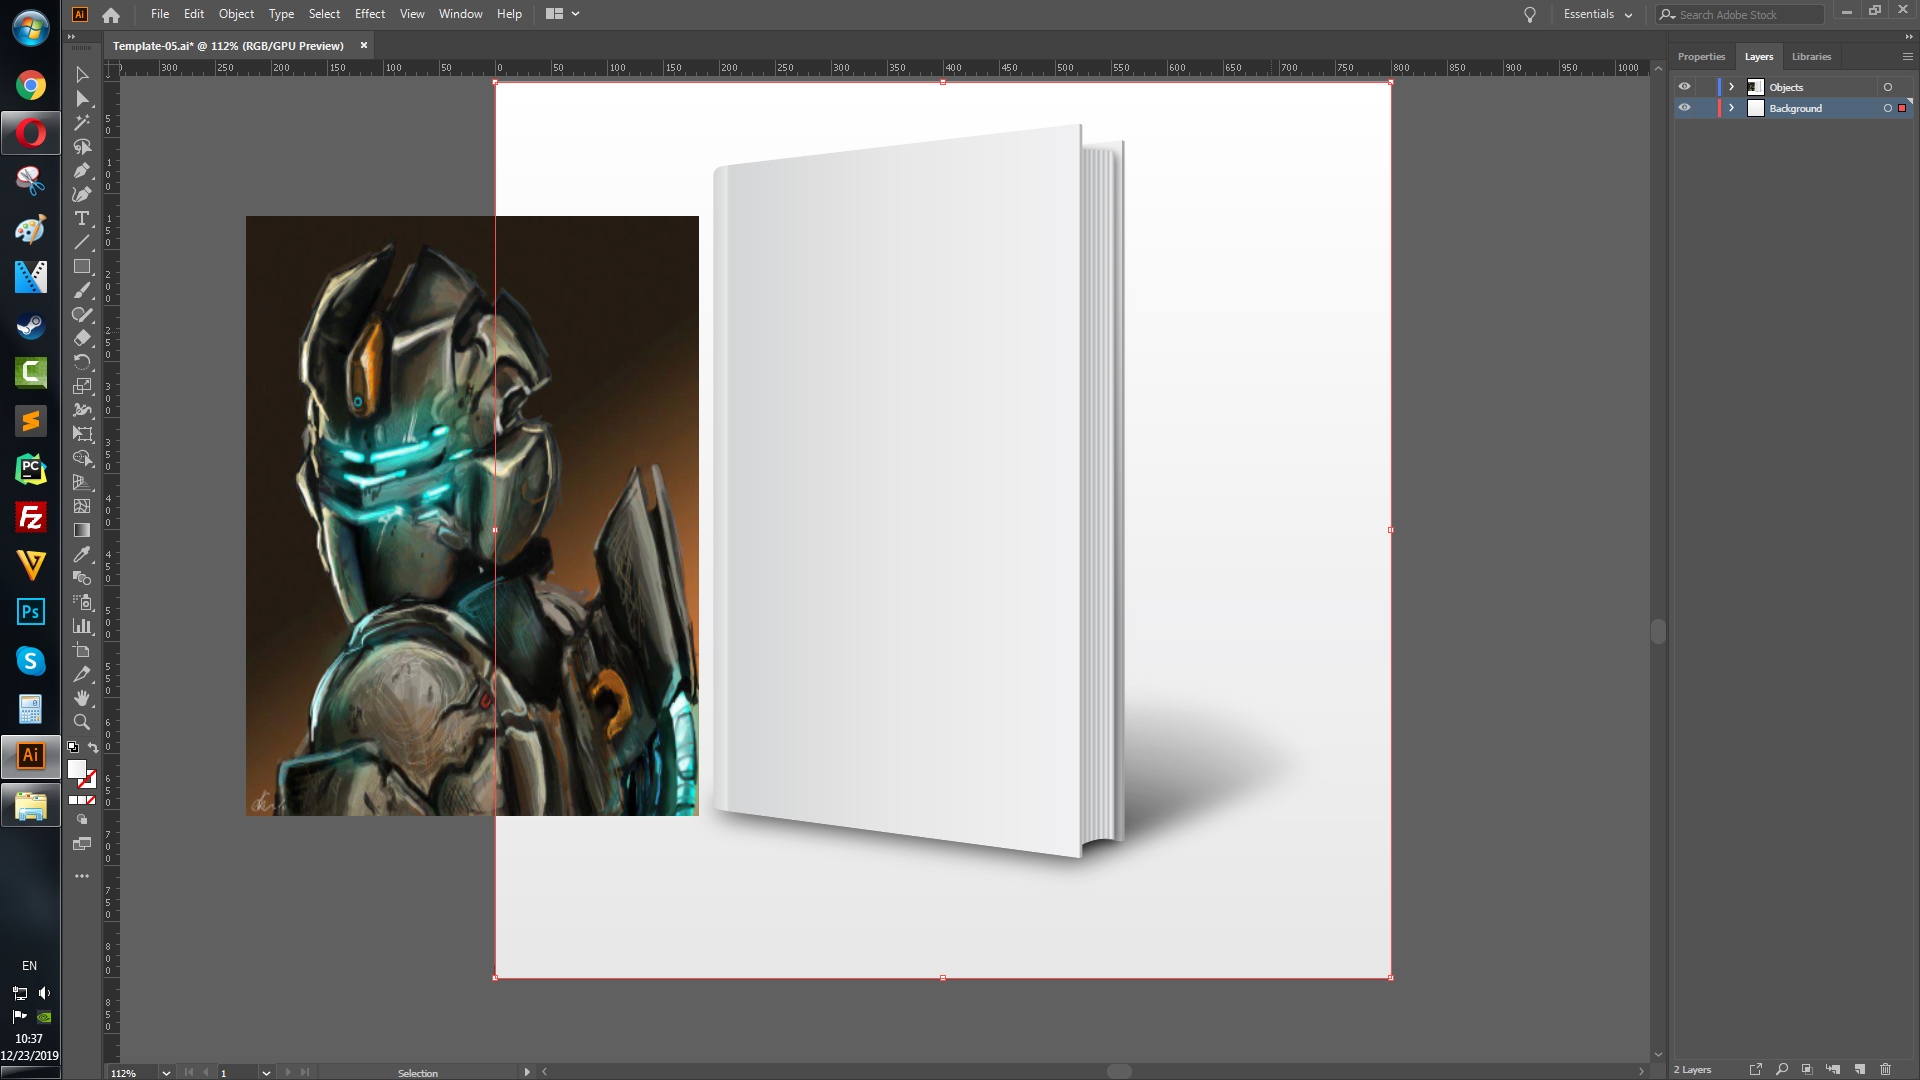Open the Essentials workspace dropdown
1920x1080 pixels.
coord(1598,14)
